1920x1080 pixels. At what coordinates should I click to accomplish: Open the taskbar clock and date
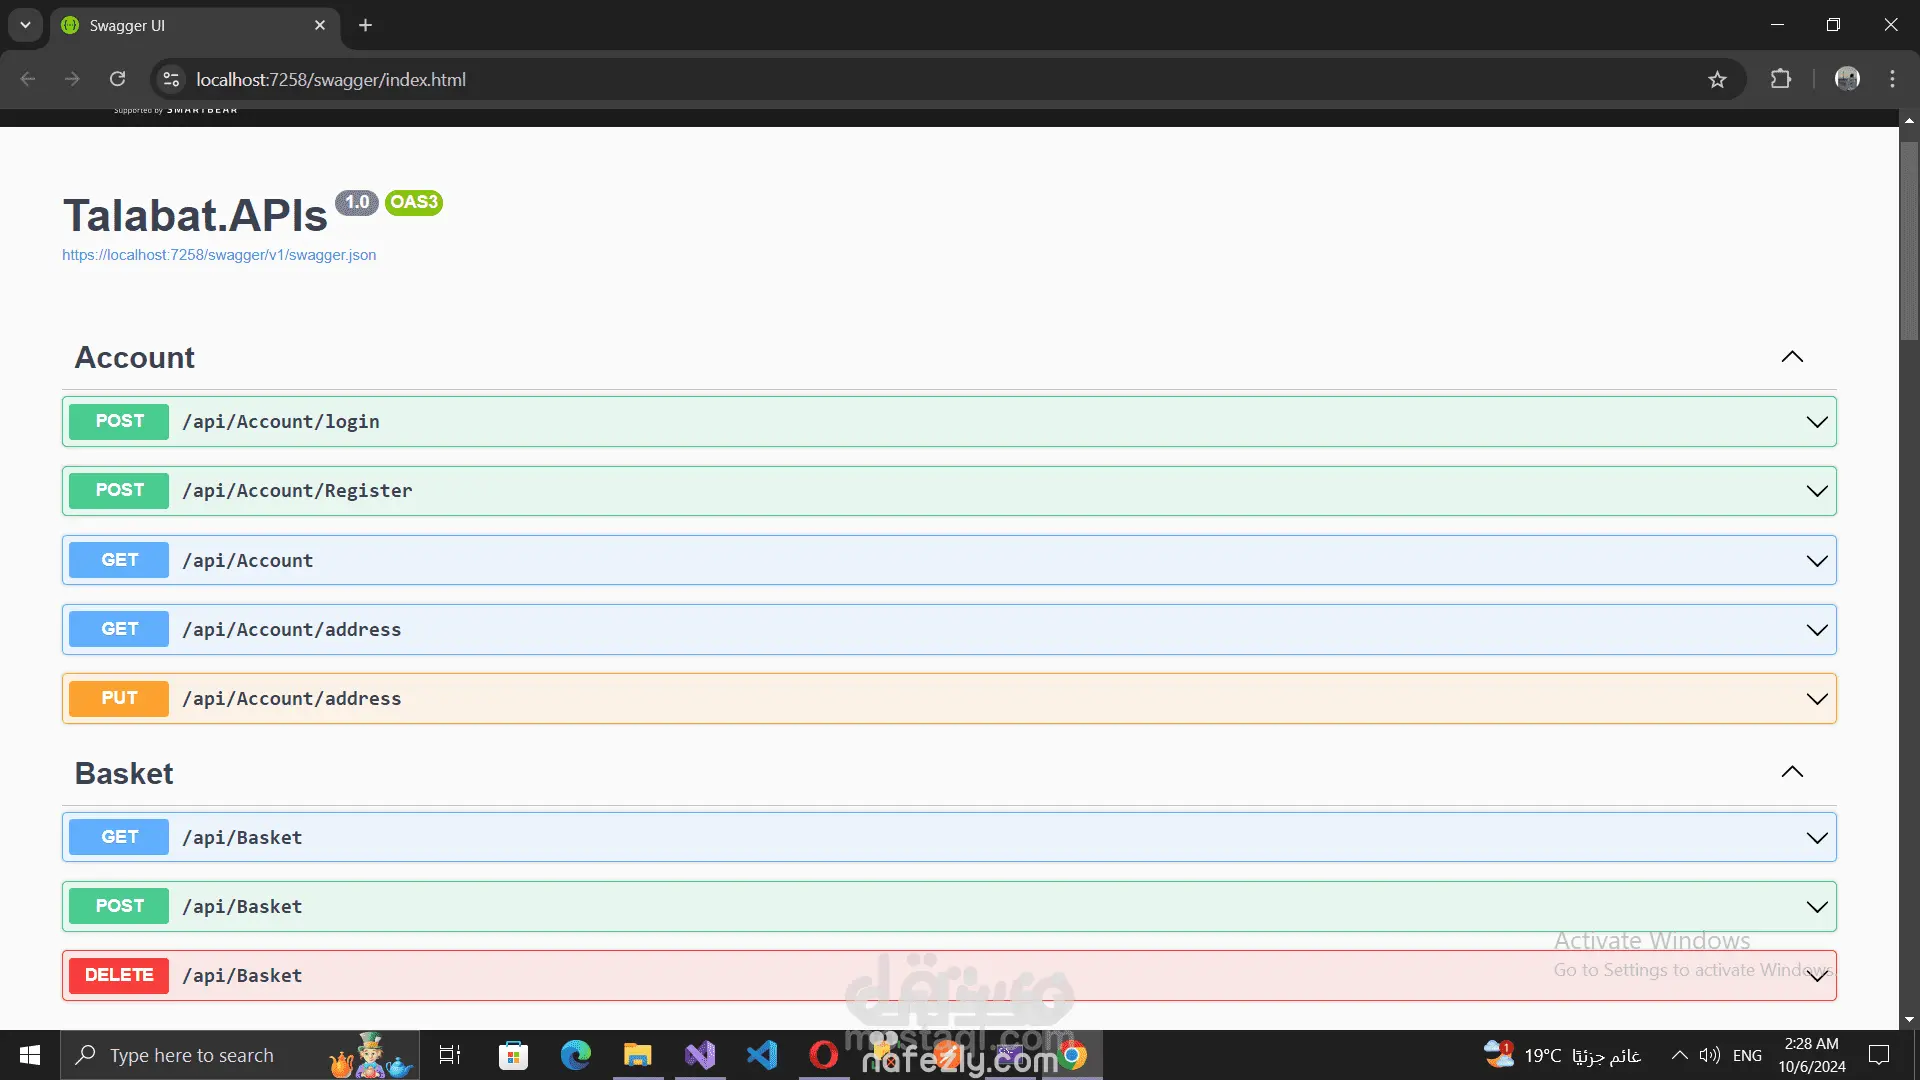[1812, 1055]
